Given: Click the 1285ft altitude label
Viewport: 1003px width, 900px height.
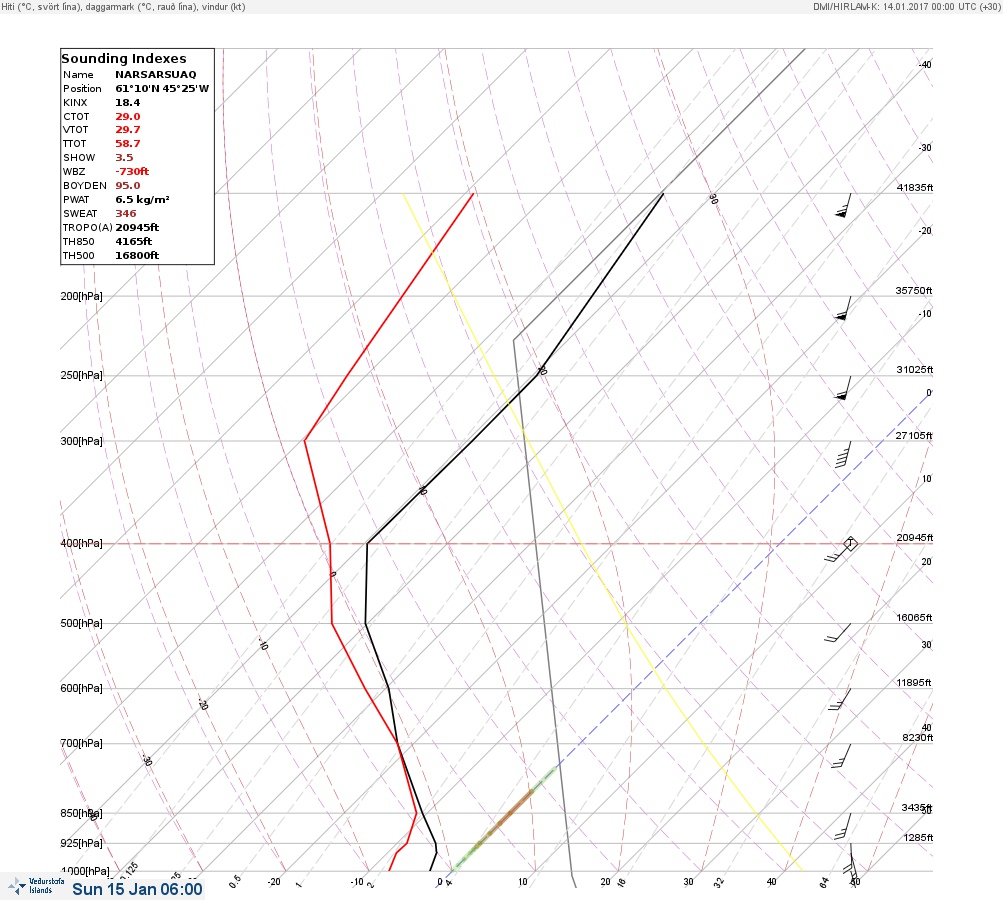Looking at the screenshot, I should [x=918, y=837].
